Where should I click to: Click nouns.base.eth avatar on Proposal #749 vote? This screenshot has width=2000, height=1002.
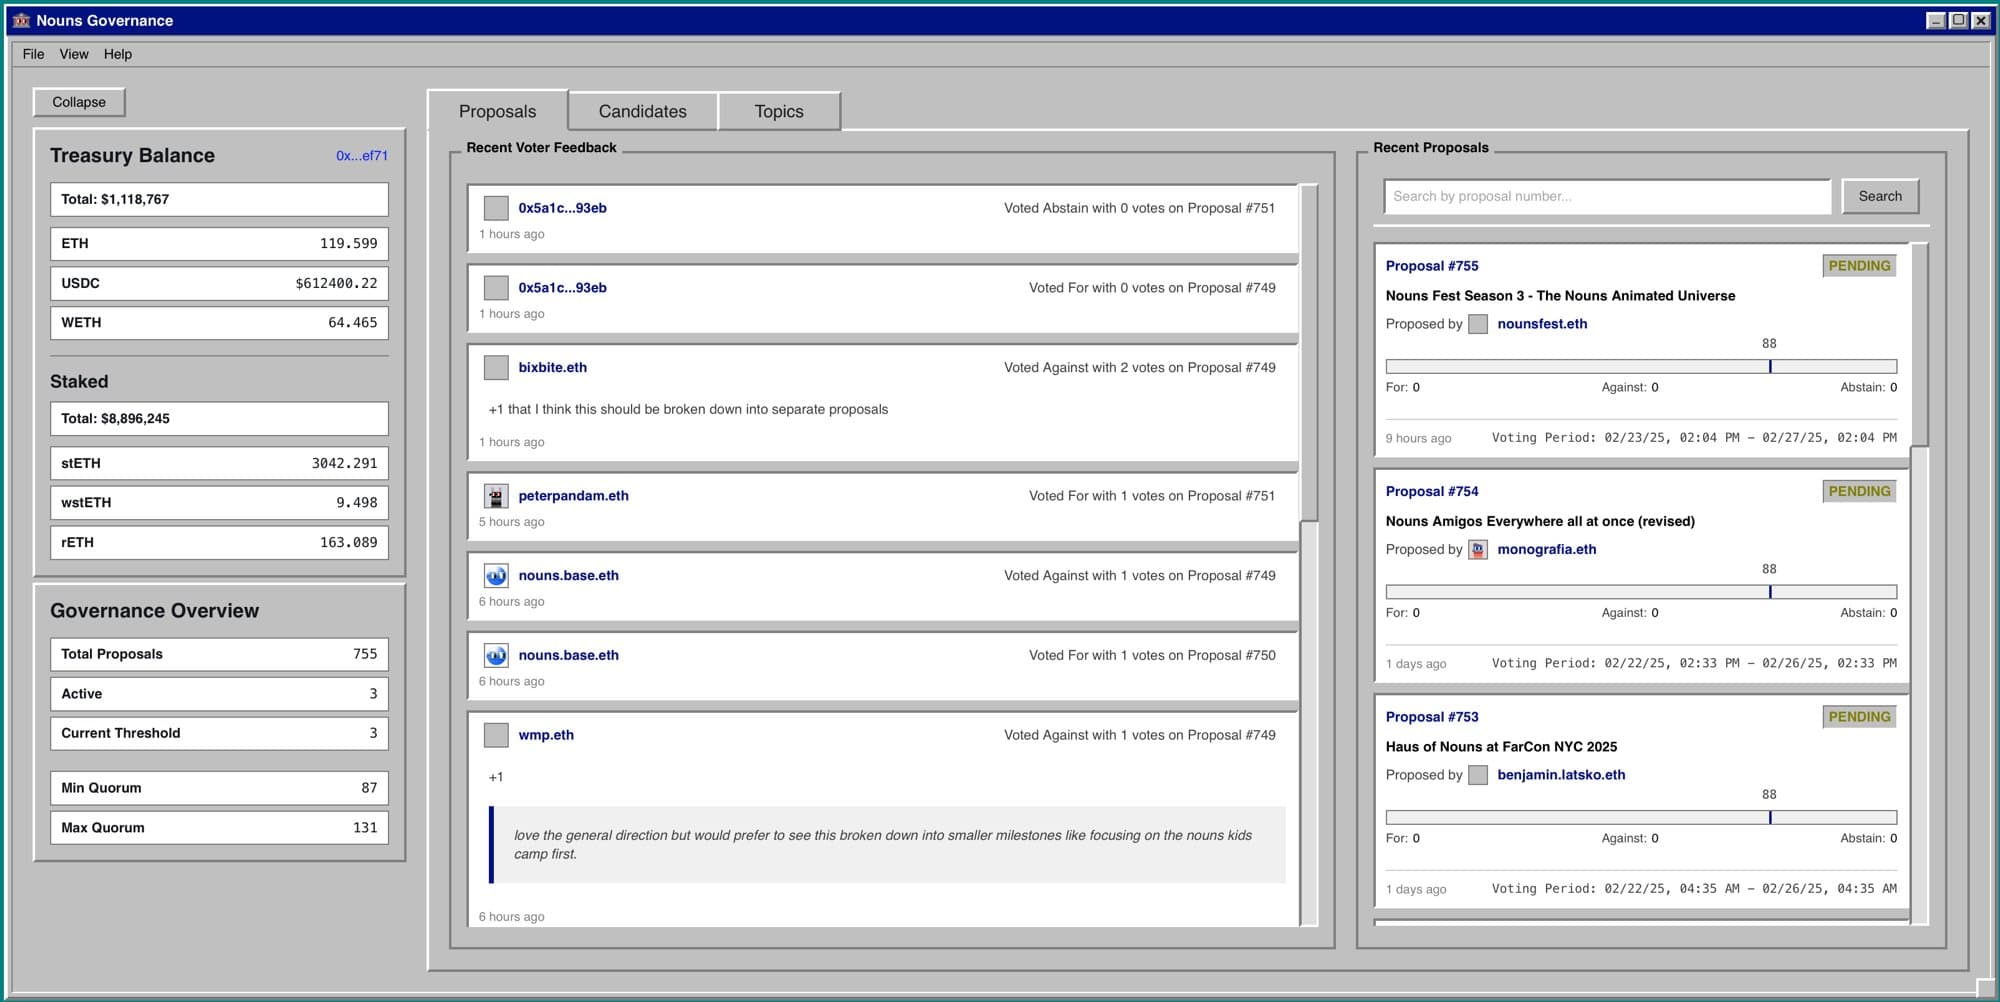click(496, 576)
